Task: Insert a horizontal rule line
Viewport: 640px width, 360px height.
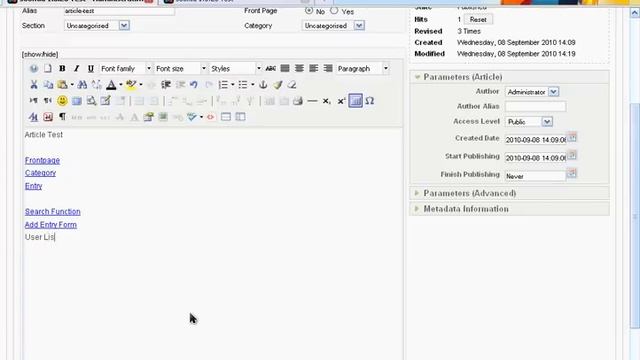Action: pos(312,101)
